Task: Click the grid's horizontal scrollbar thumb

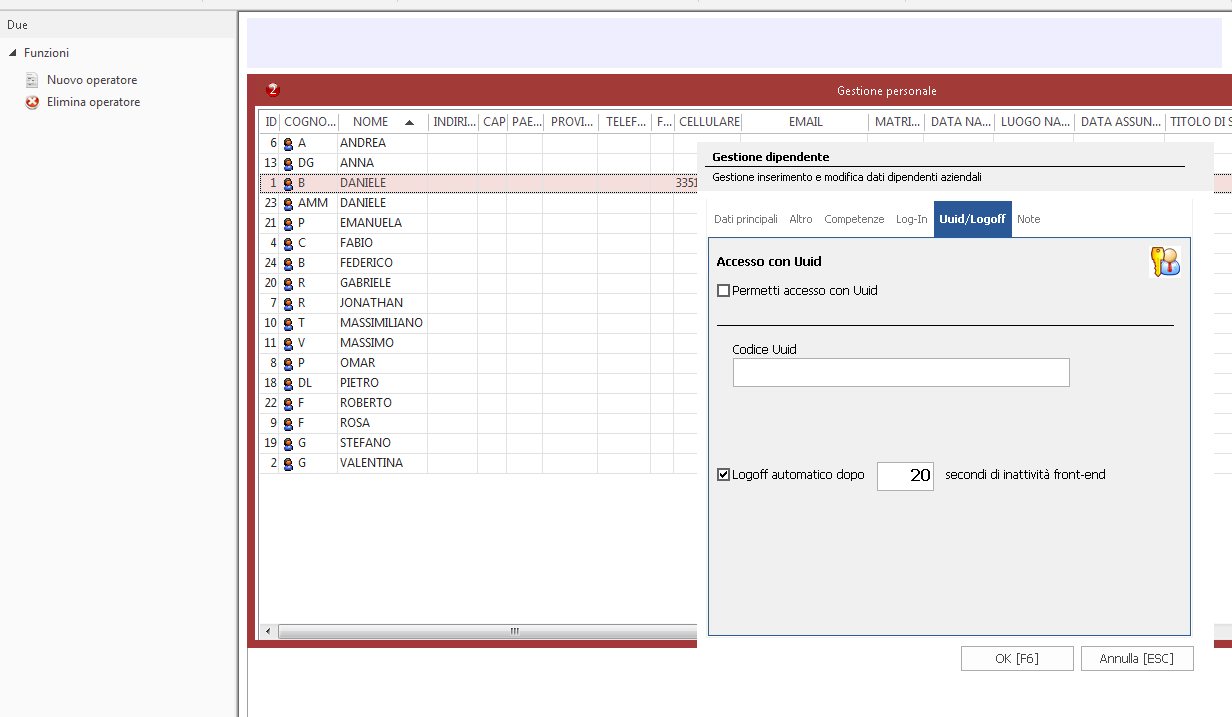Action: click(x=514, y=632)
